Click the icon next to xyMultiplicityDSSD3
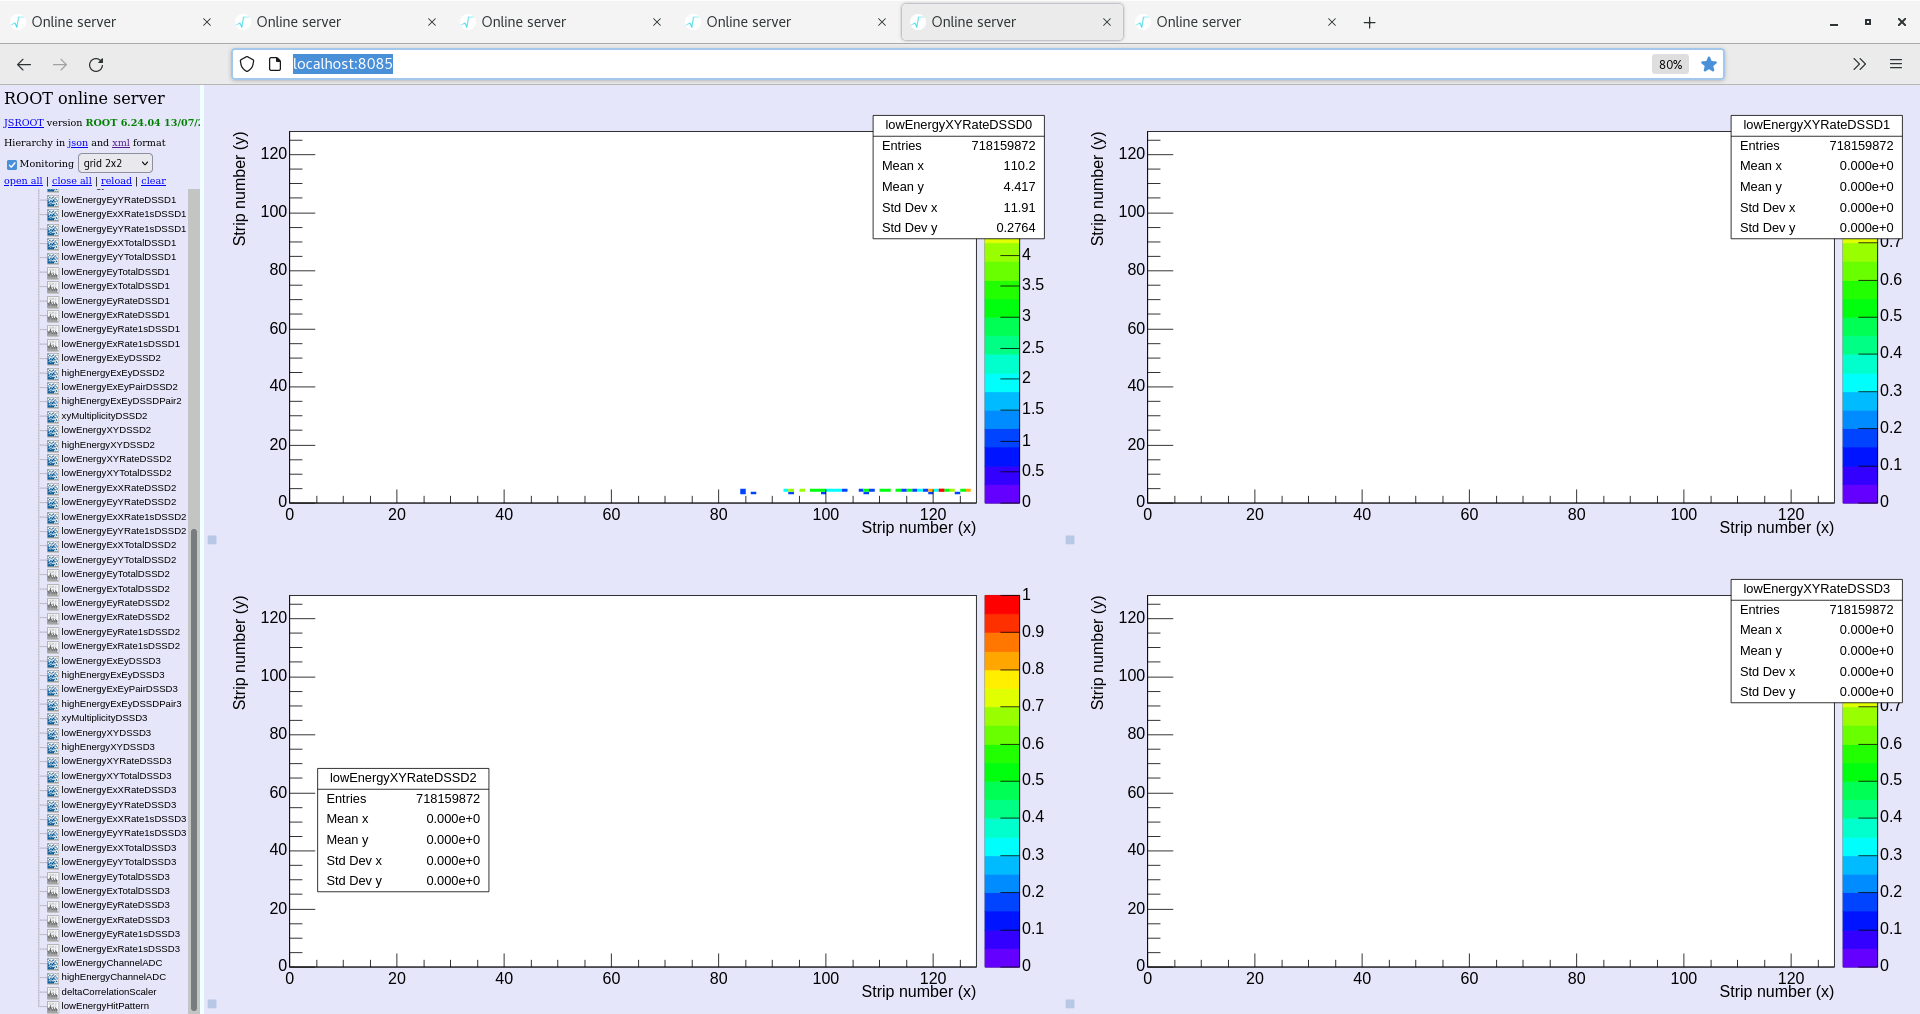Image resolution: width=1920 pixels, height=1014 pixels. pyautogui.click(x=53, y=718)
